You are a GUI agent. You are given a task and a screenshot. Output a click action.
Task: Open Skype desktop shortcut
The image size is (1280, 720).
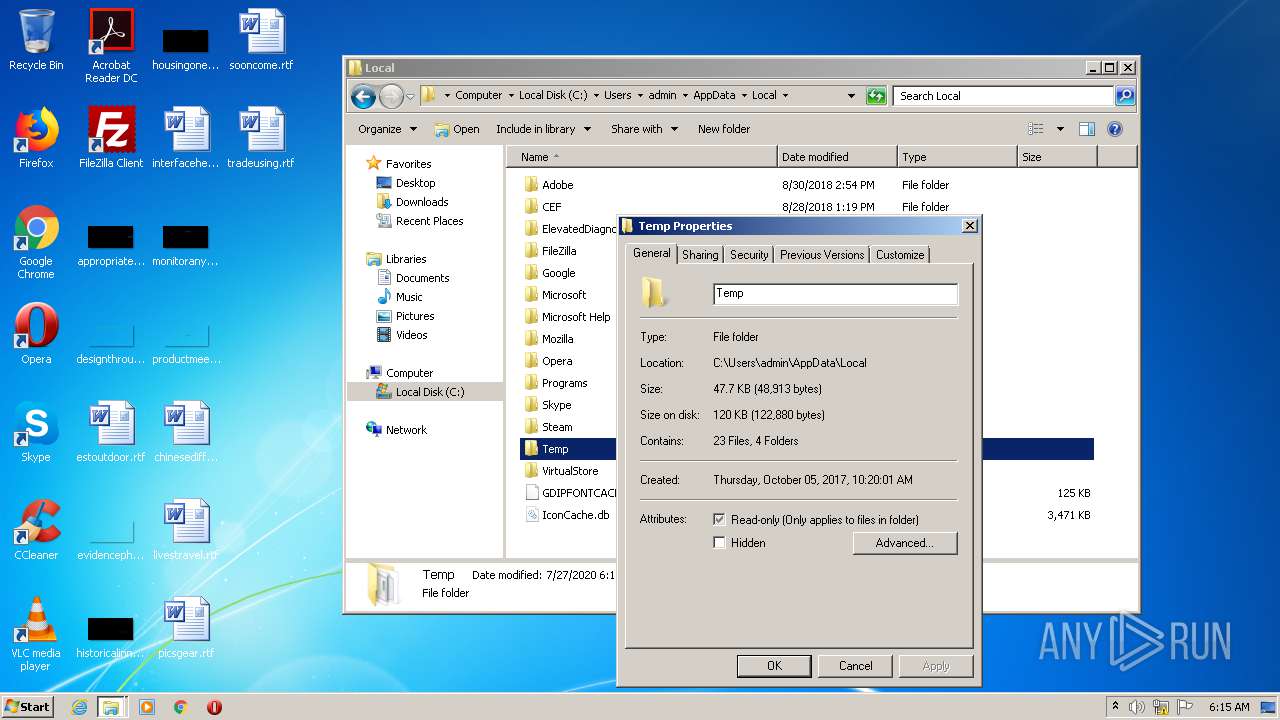point(36,432)
